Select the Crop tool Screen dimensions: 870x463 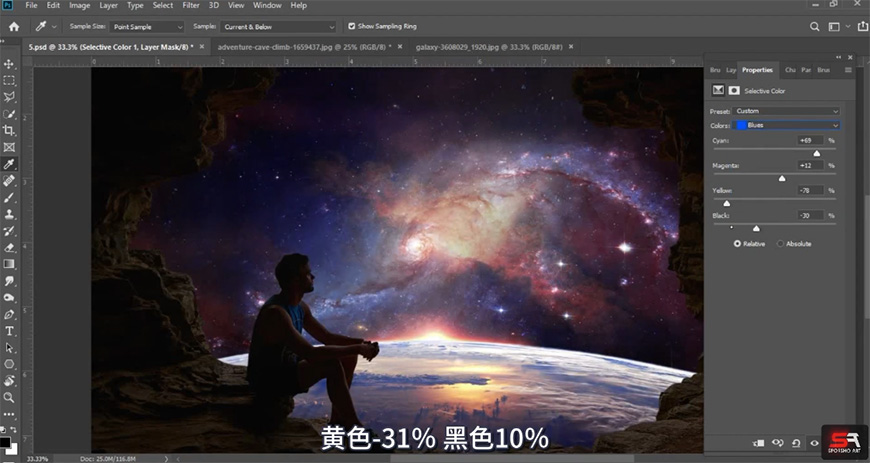[9, 130]
